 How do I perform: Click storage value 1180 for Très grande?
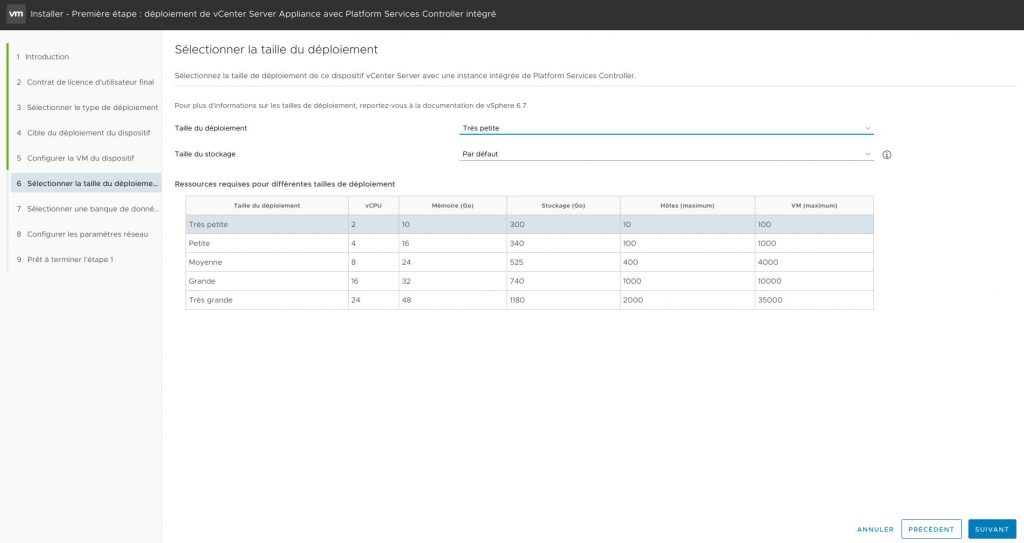click(x=517, y=300)
